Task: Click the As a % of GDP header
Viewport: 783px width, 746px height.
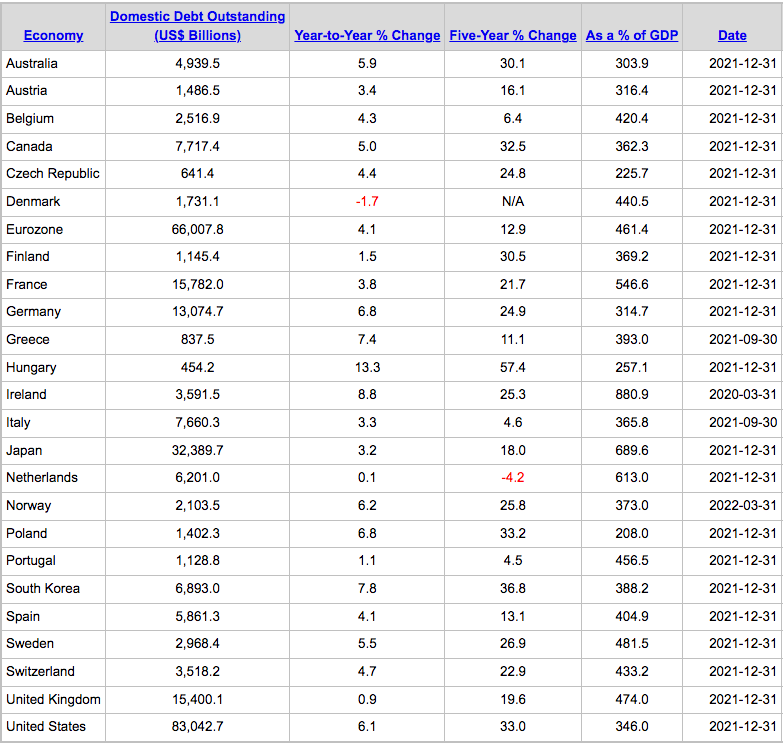Action: point(632,35)
